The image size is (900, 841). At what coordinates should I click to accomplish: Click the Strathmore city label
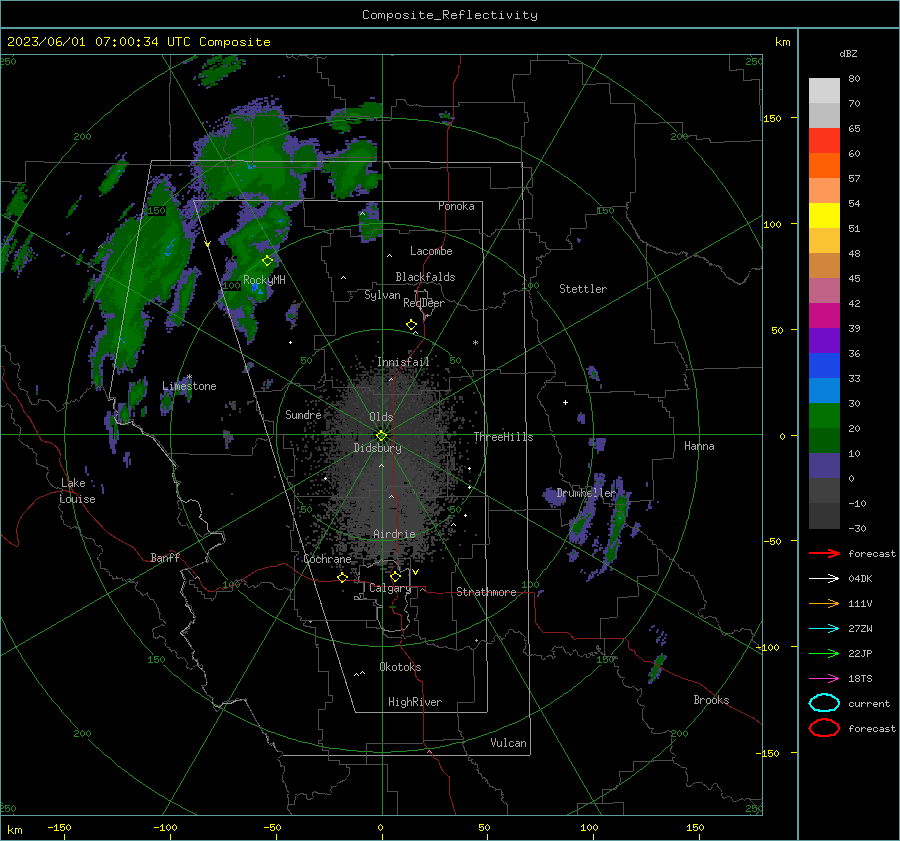(486, 592)
